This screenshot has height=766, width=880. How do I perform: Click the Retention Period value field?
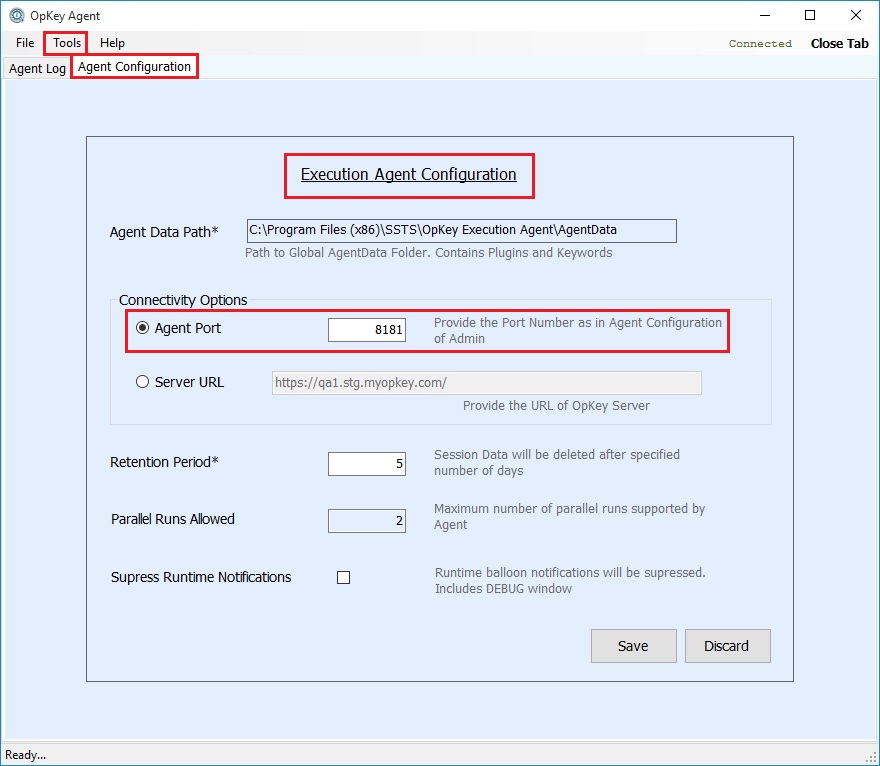(x=366, y=464)
